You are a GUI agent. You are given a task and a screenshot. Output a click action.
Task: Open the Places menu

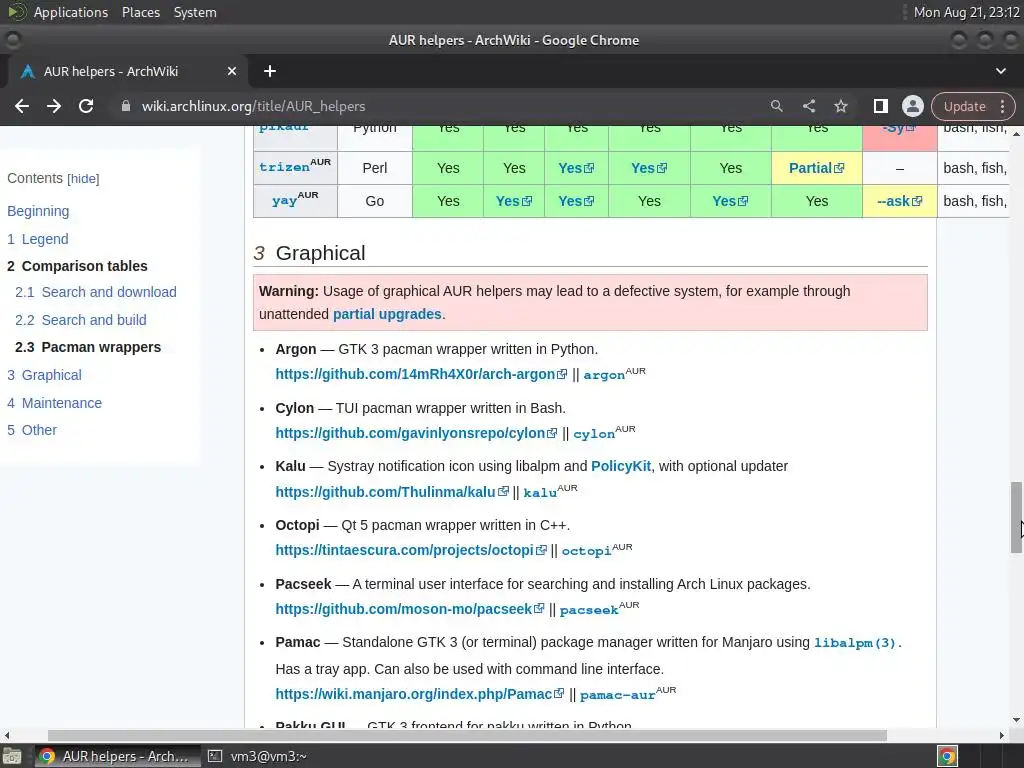tap(141, 12)
